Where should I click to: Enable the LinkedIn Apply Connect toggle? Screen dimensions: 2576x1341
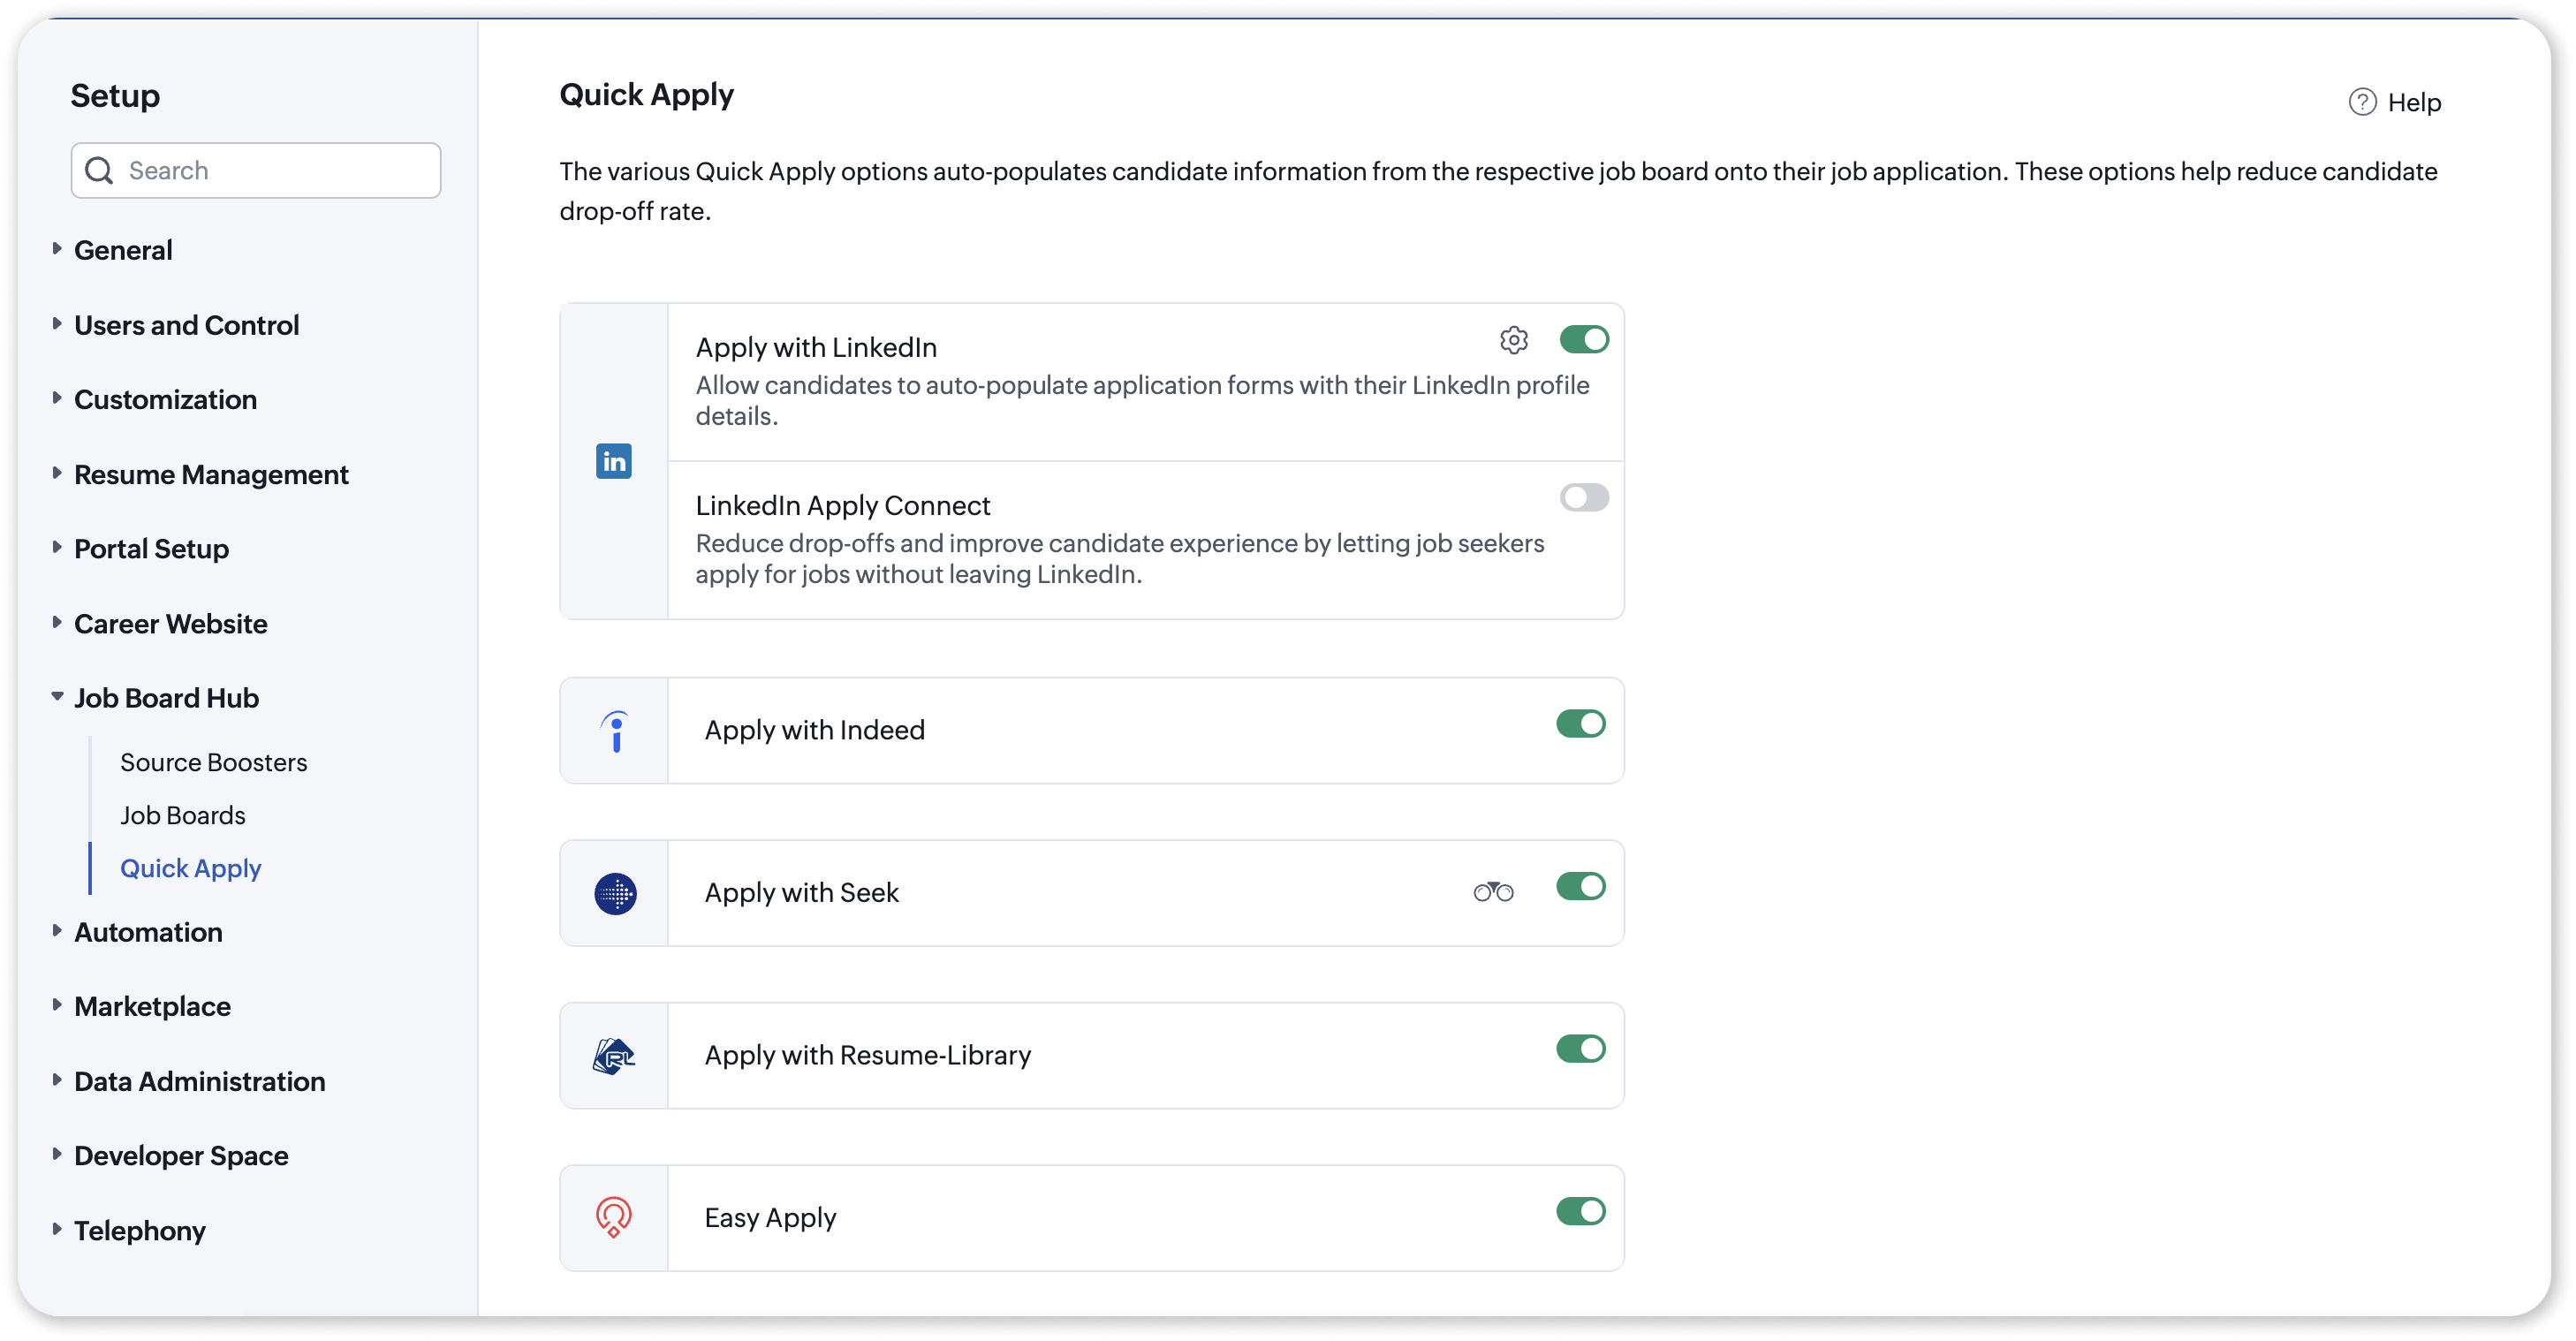coord(1584,497)
